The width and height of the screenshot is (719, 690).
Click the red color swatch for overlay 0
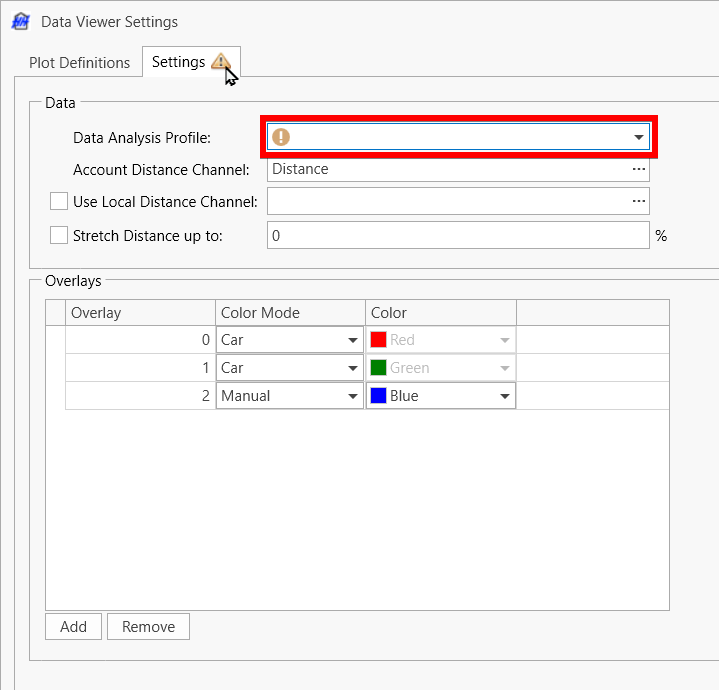378,340
